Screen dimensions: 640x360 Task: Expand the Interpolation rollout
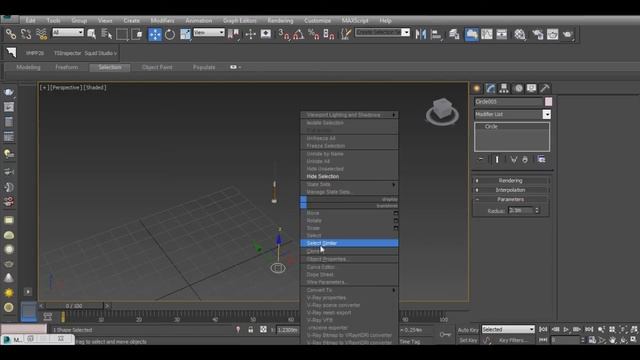[x=511, y=190]
